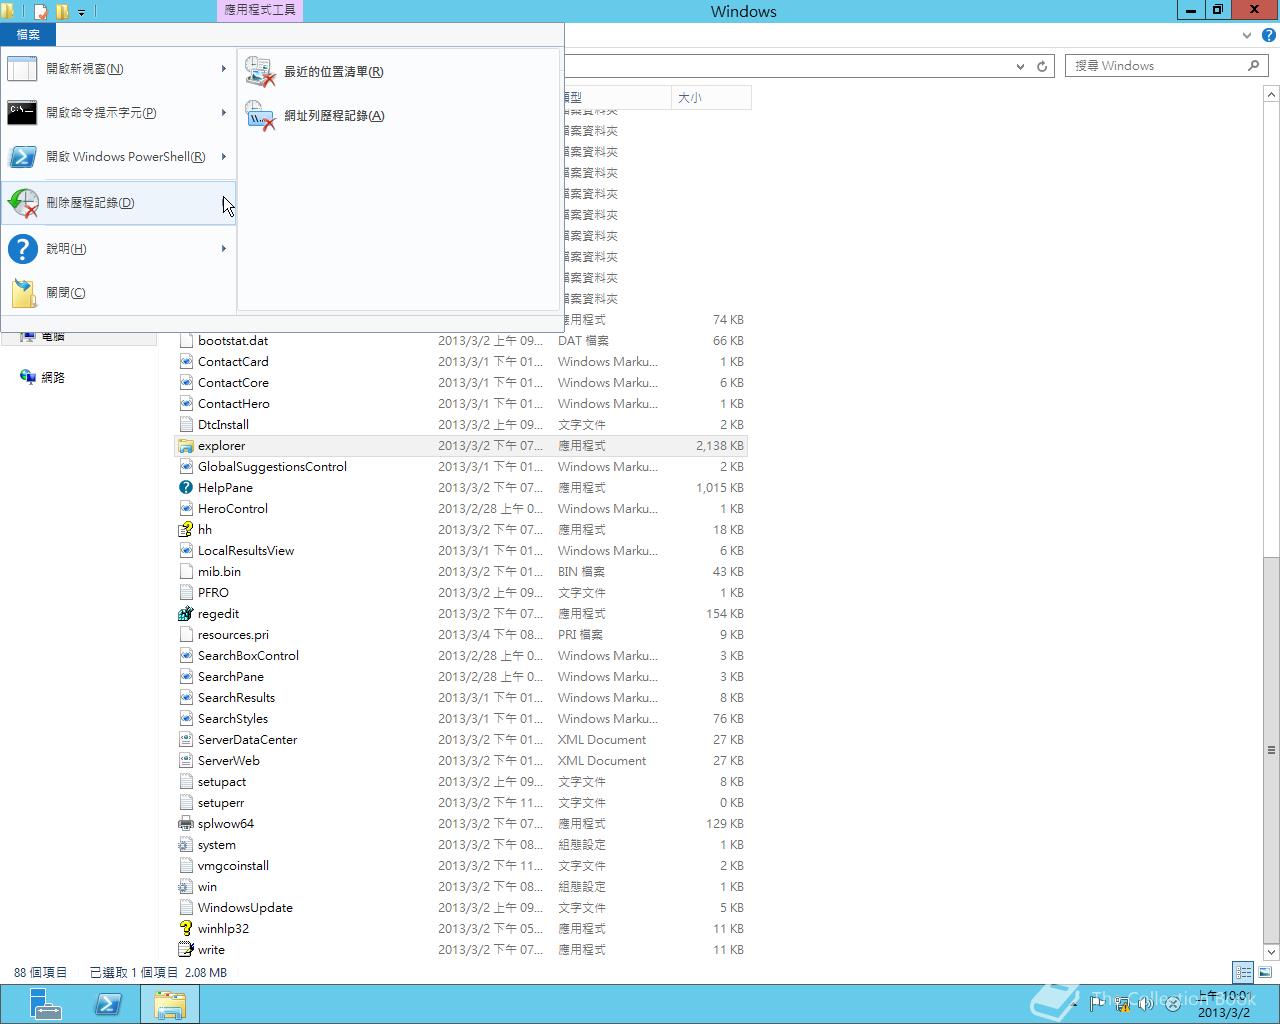Select the WindowsUpdate log file
This screenshot has width=1280, height=1024.
[x=461, y=908]
